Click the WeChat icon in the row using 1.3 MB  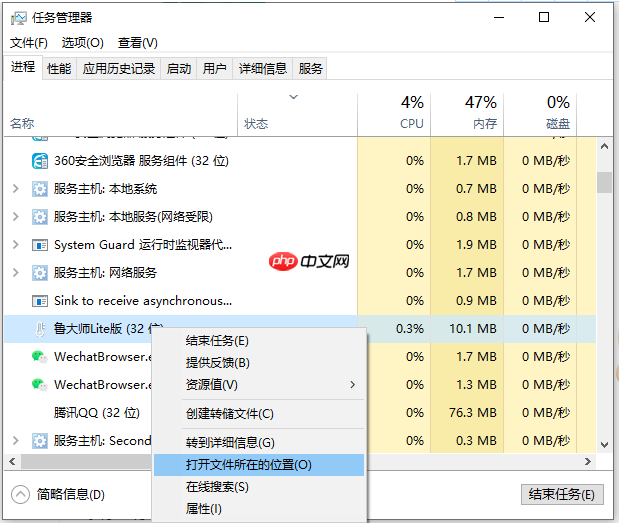(39, 385)
